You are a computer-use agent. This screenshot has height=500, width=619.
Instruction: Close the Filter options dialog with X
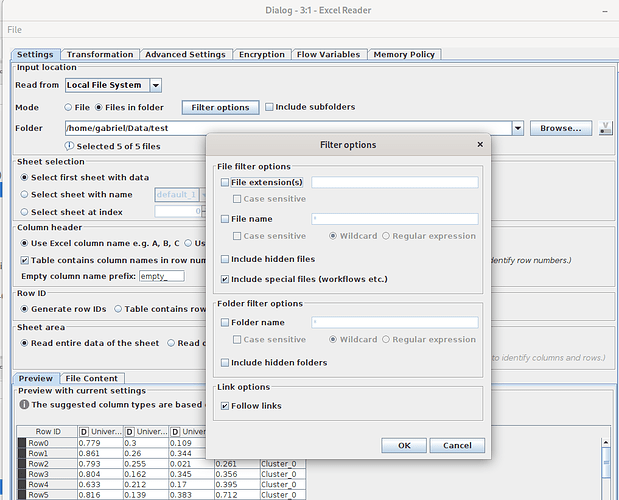click(480, 144)
